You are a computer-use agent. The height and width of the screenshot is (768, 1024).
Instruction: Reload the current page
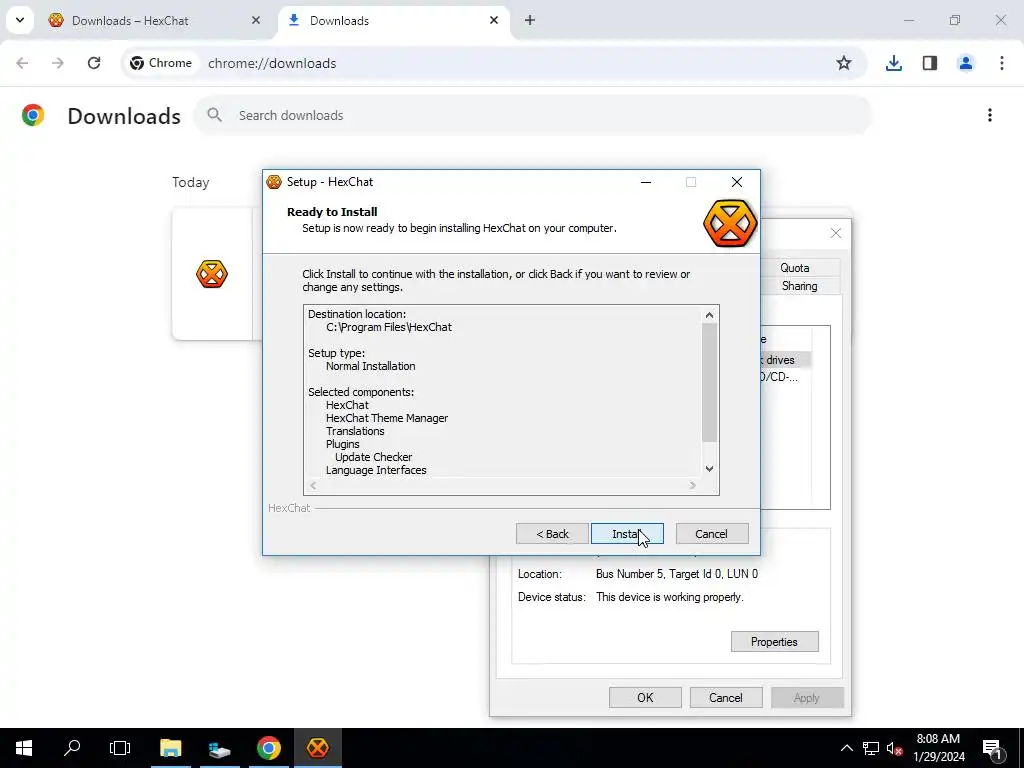pos(94,63)
